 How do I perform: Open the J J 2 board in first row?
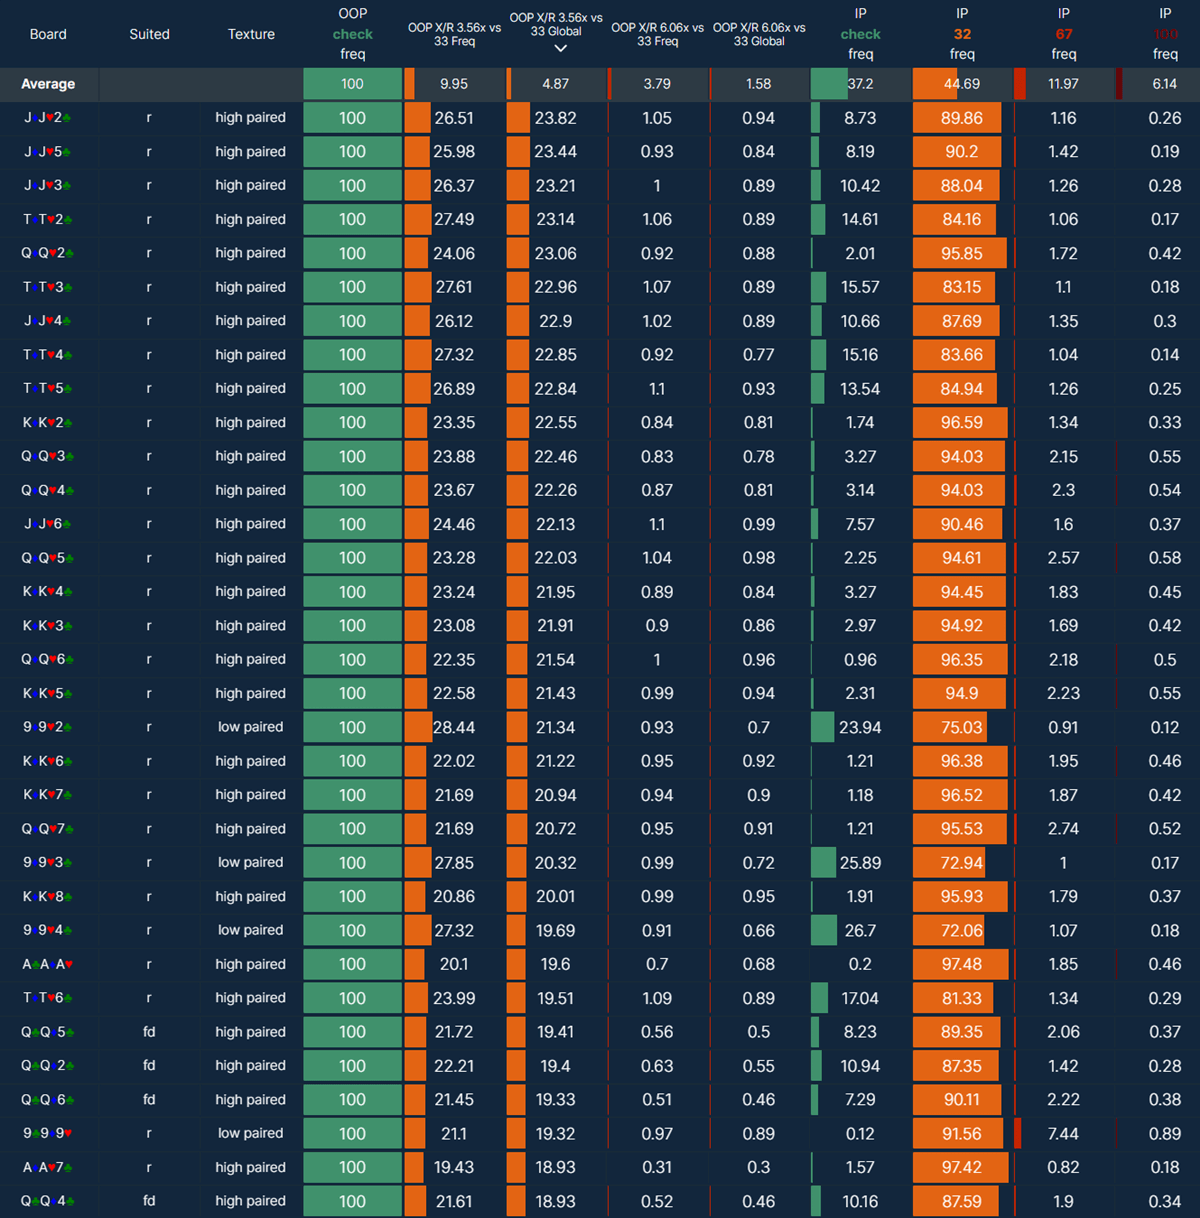(x=48, y=118)
